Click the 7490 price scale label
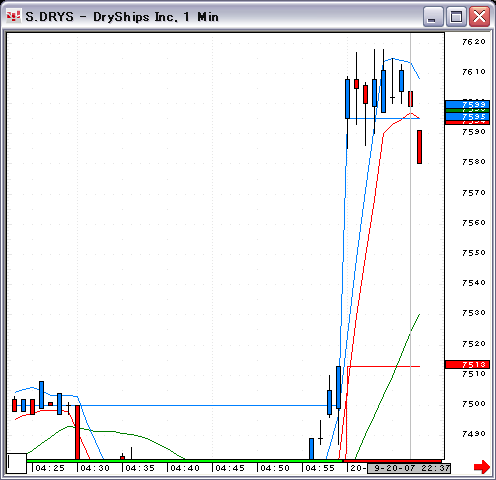 [x=474, y=434]
